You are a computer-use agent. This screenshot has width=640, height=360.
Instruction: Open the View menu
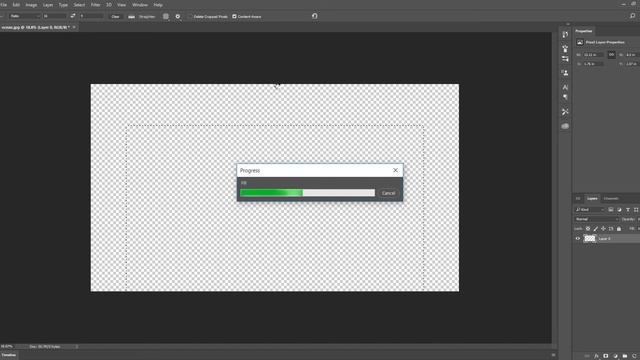click(122, 5)
